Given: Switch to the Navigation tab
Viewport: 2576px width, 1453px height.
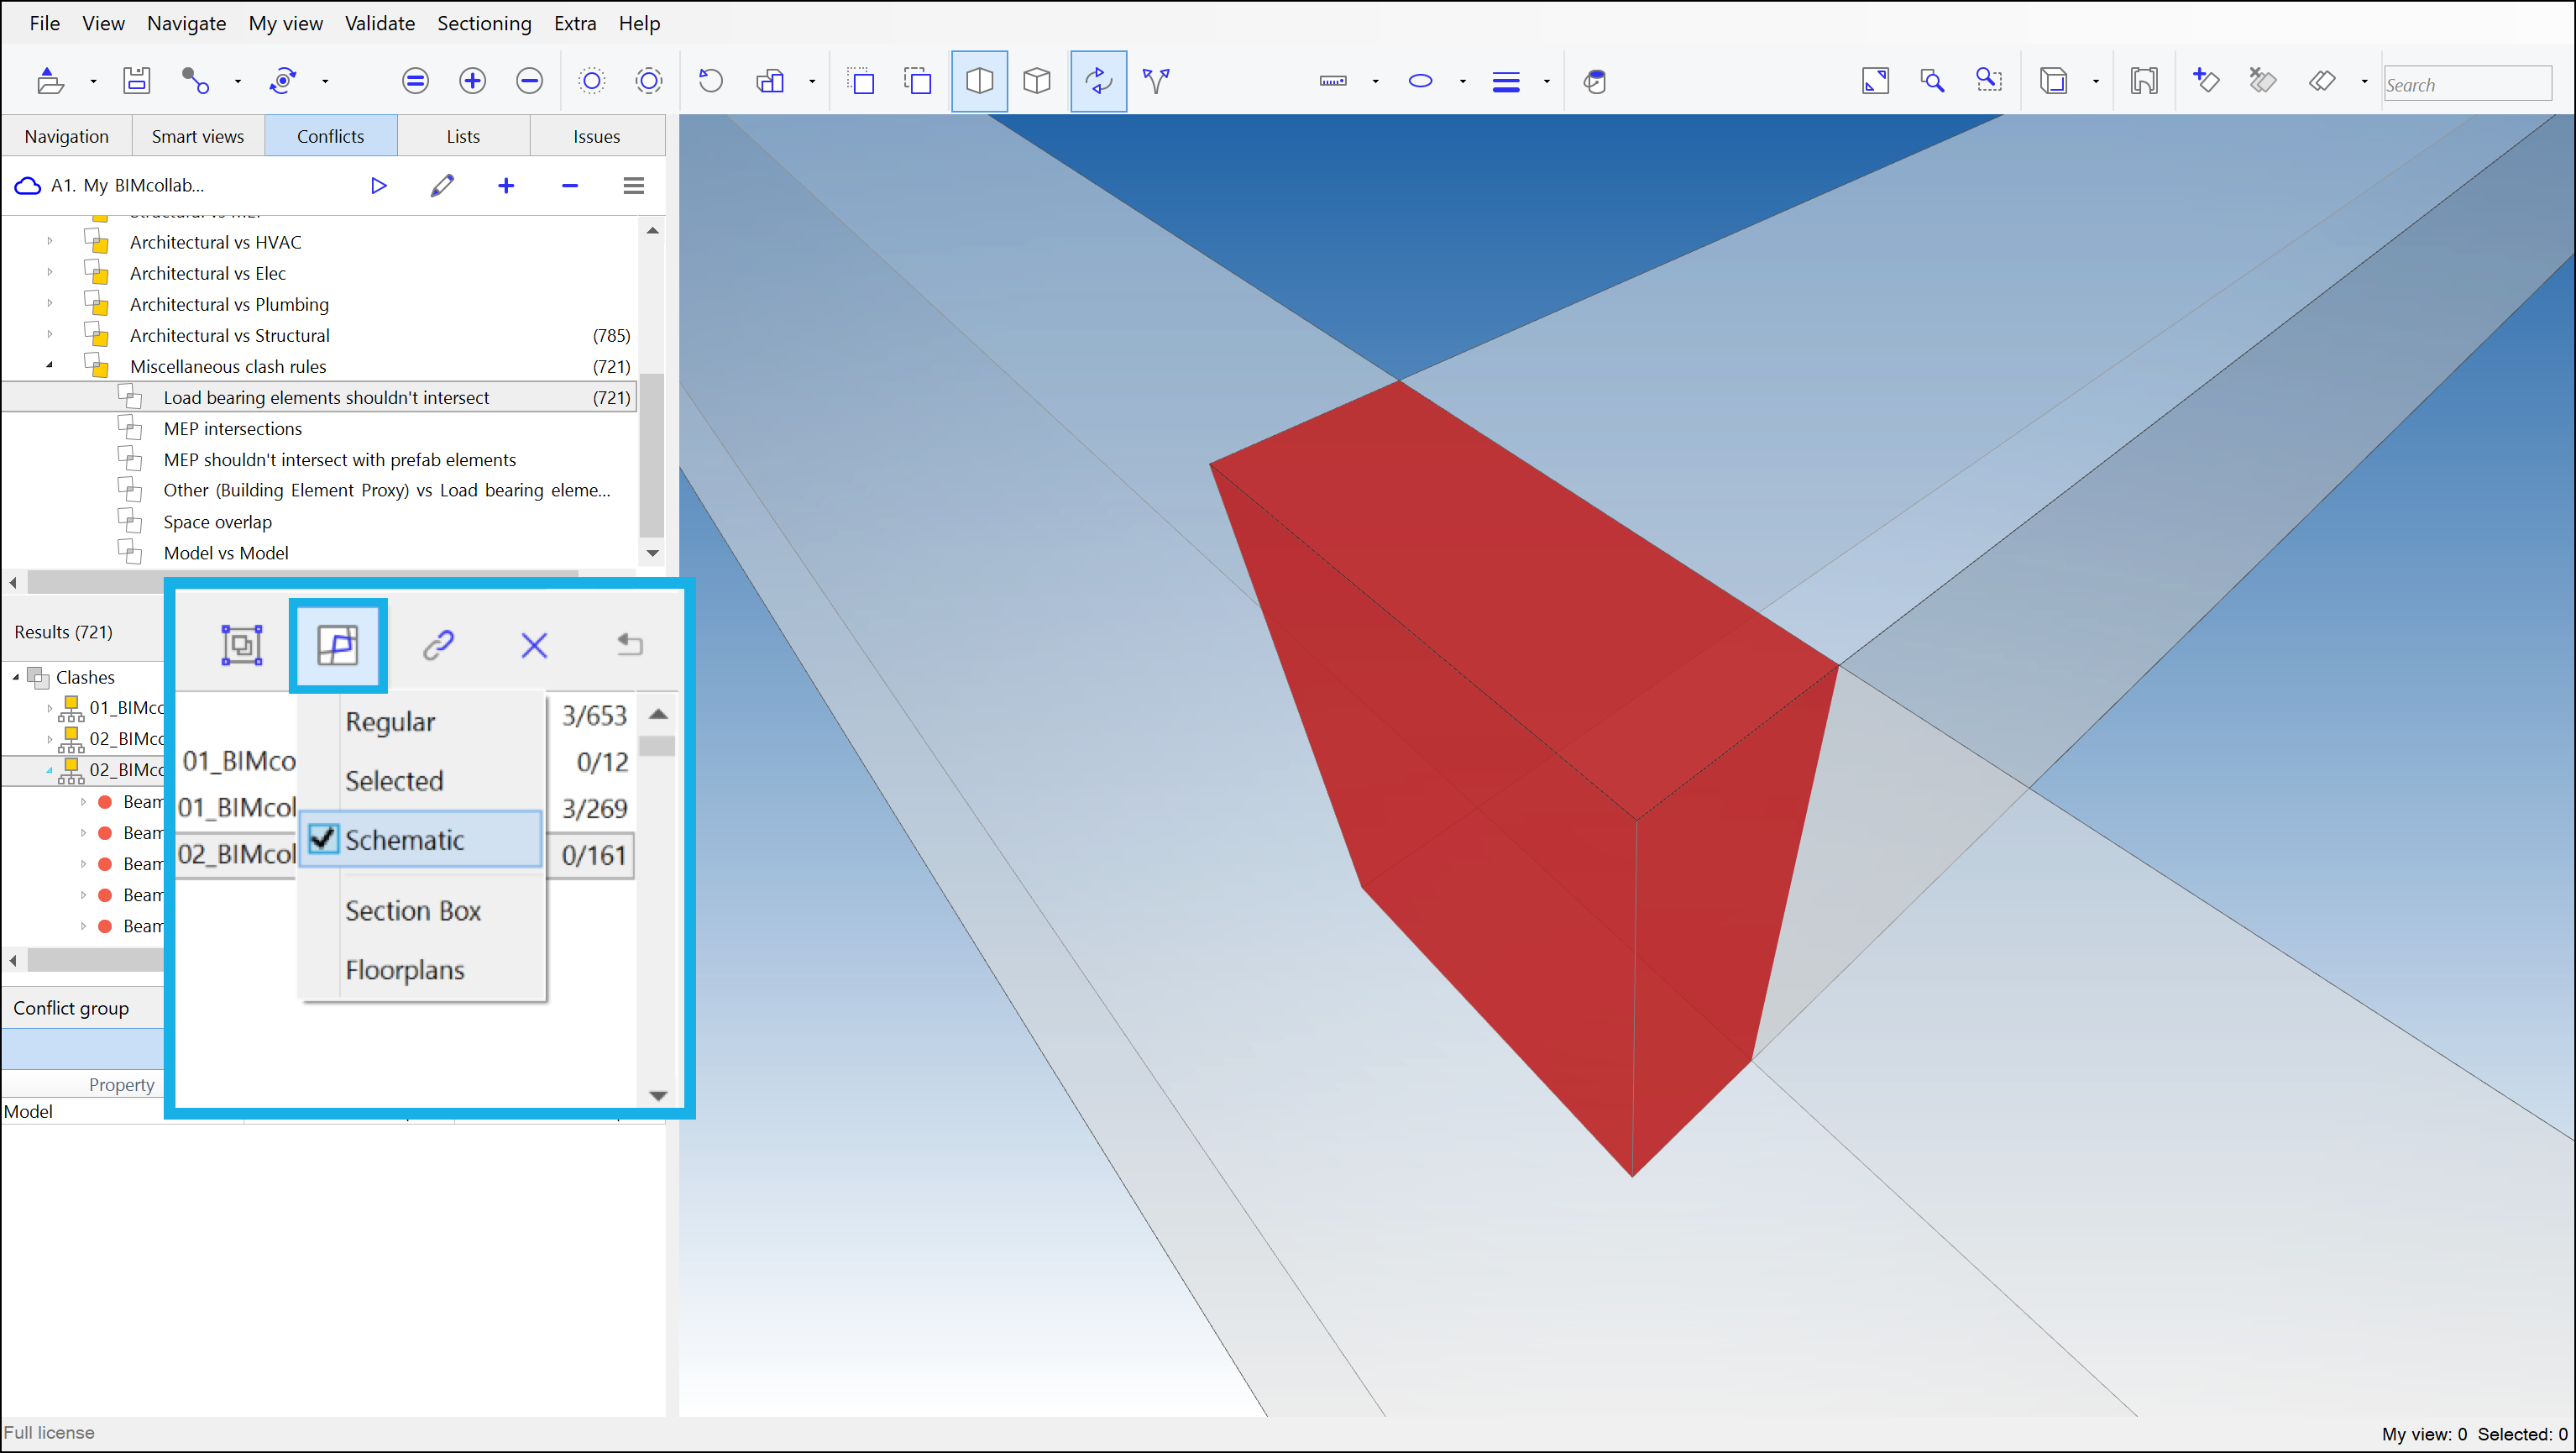Looking at the screenshot, I should coord(66,136).
